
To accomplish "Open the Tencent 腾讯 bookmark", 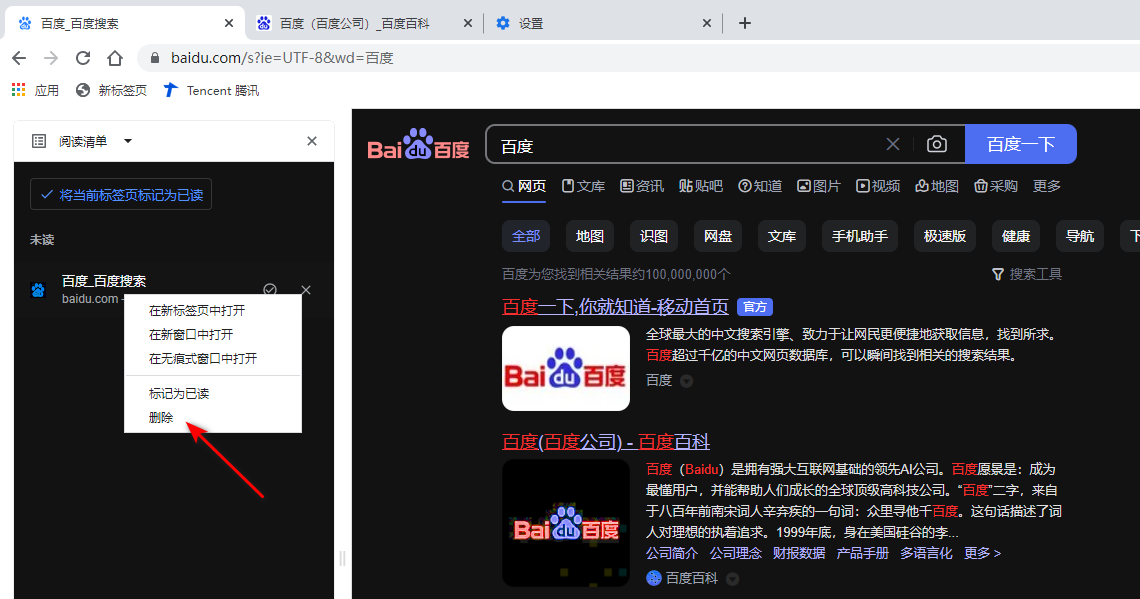I will tap(211, 90).
